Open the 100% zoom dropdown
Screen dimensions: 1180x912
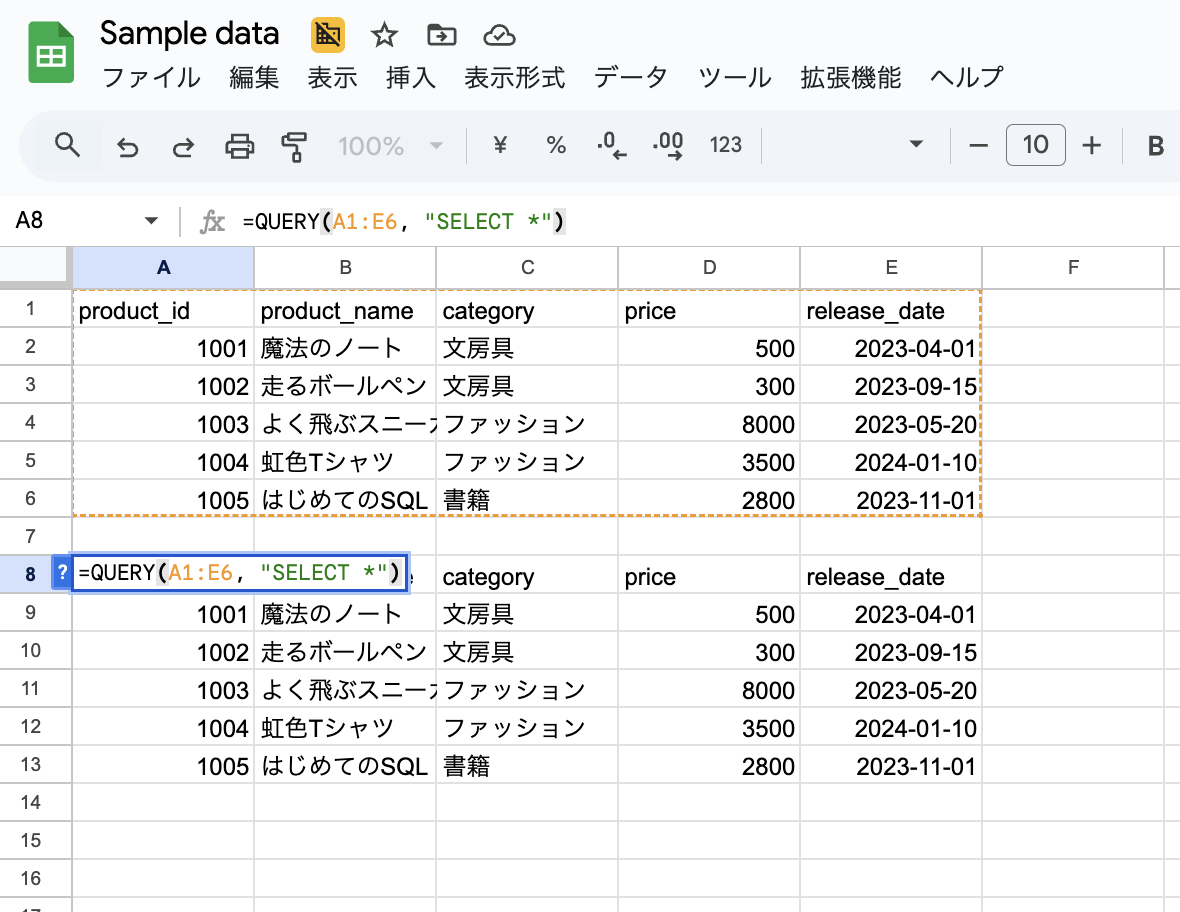390,146
